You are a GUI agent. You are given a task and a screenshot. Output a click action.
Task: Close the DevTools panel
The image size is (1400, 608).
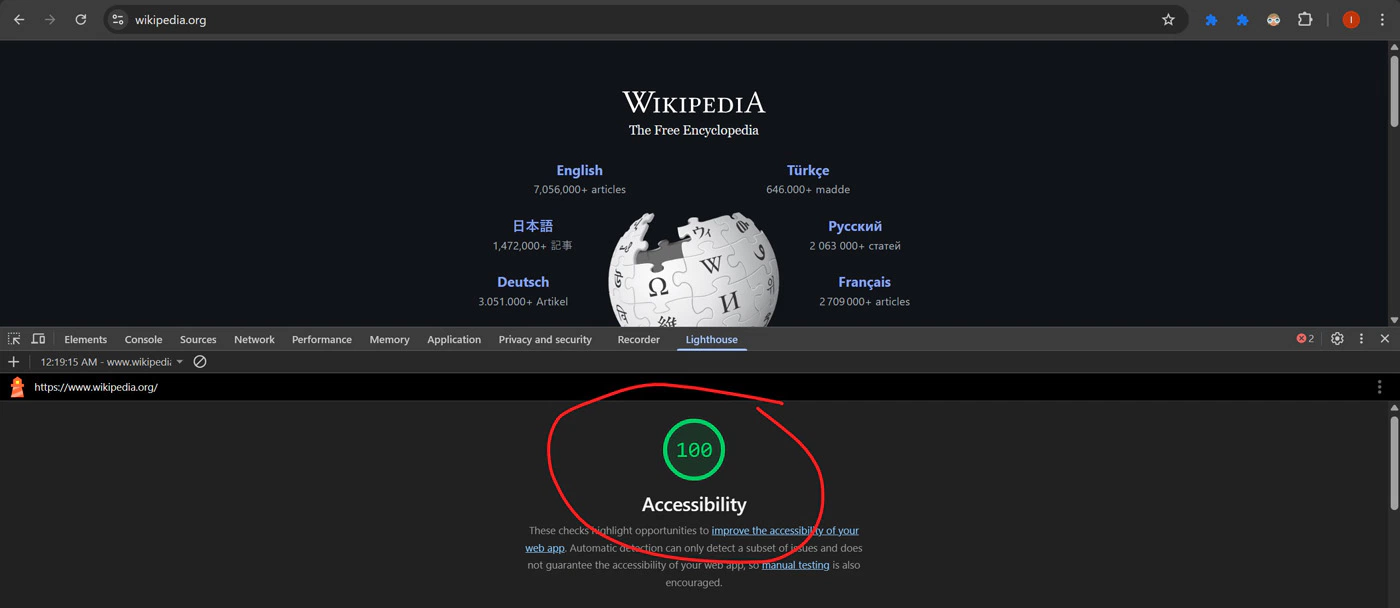(x=1385, y=339)
